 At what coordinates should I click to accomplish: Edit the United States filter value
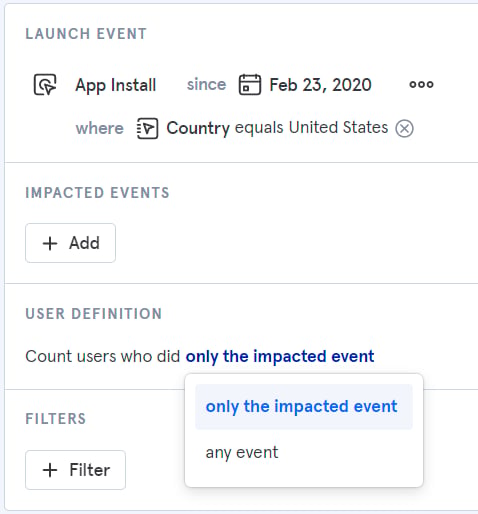pos(338,127)
